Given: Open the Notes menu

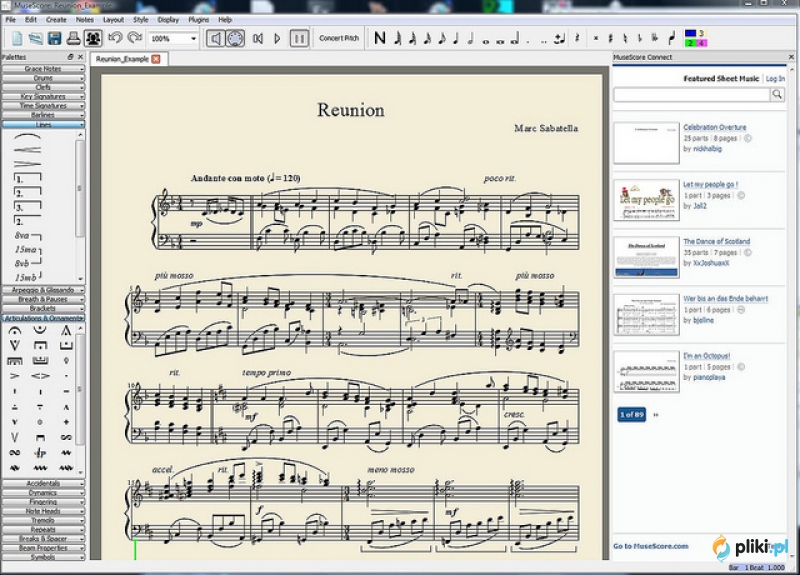Looking at the screenshot, I should (x=85, y=19).
